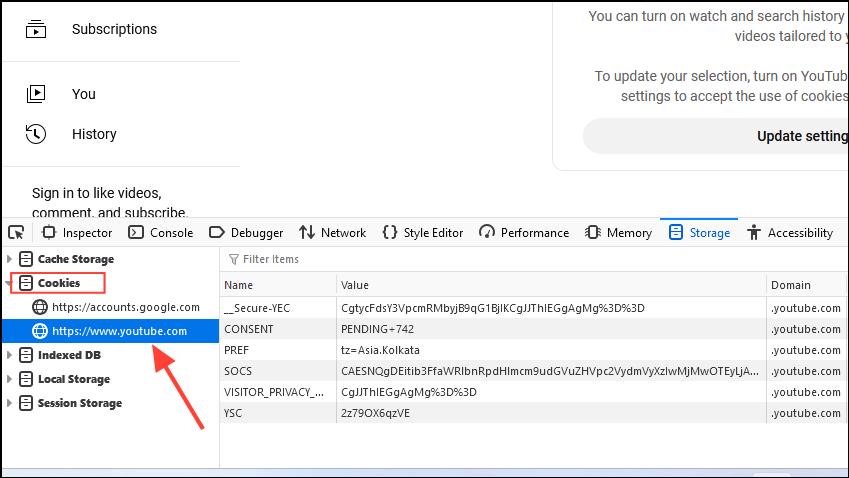Open the Accessibility tab
This screenshot has height=478, width=849.
coord(789,233)
